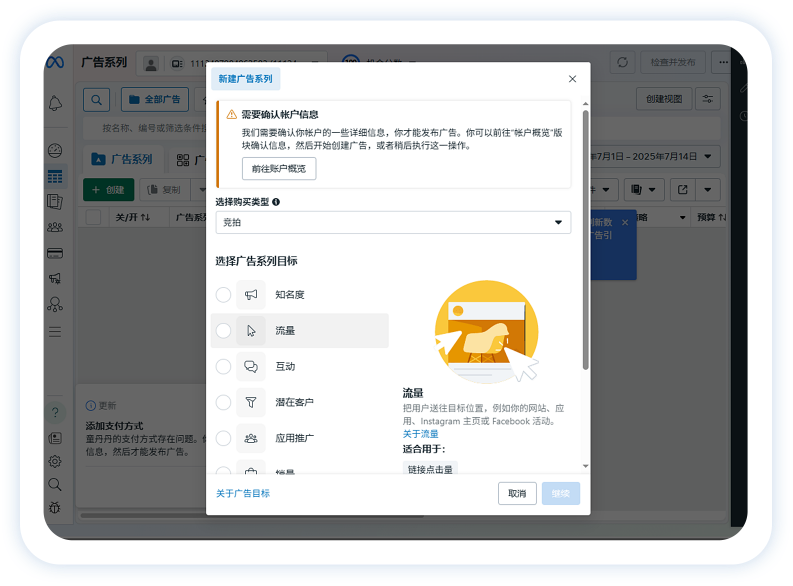793x586 pixels.
Task: Select the 互动 objective radio button
Action: point(223,367)
